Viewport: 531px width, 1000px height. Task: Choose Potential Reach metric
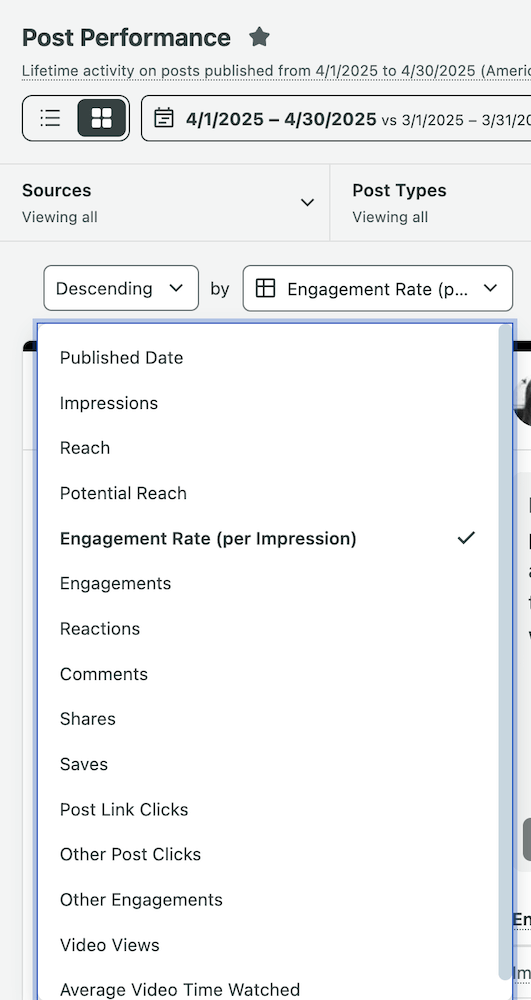[268, 493]
